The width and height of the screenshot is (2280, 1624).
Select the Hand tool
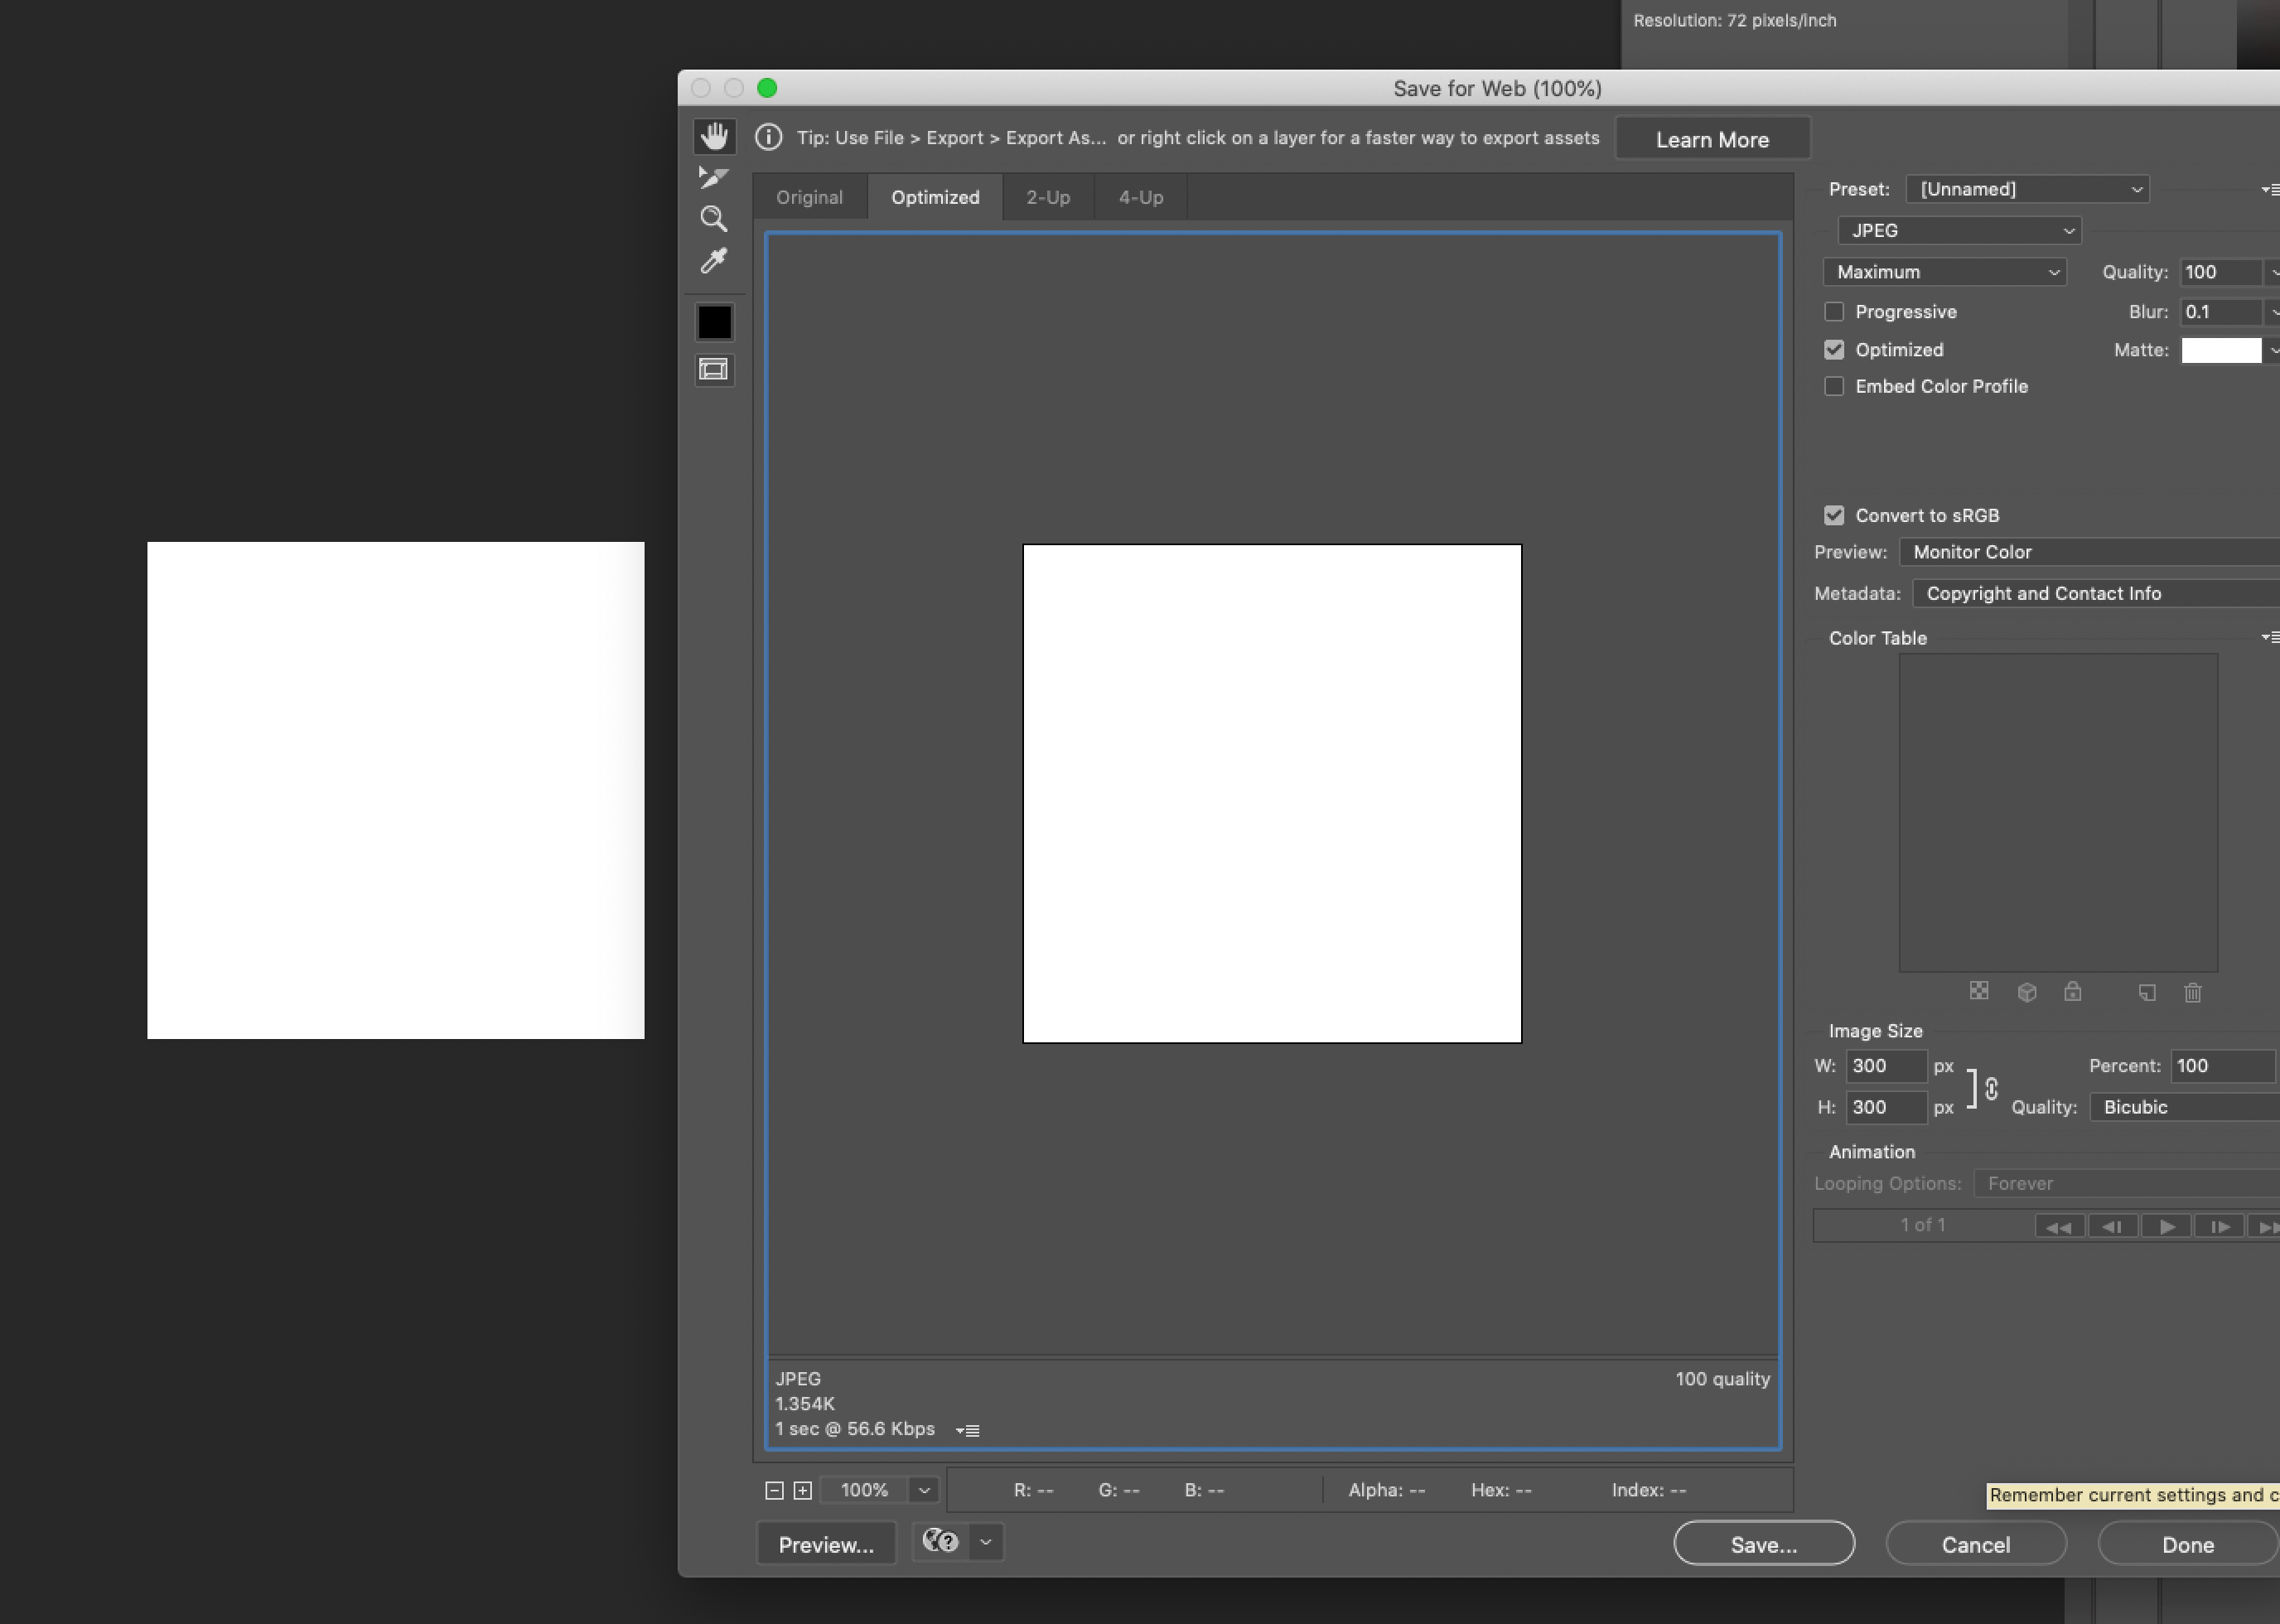(x=713, y=135)
